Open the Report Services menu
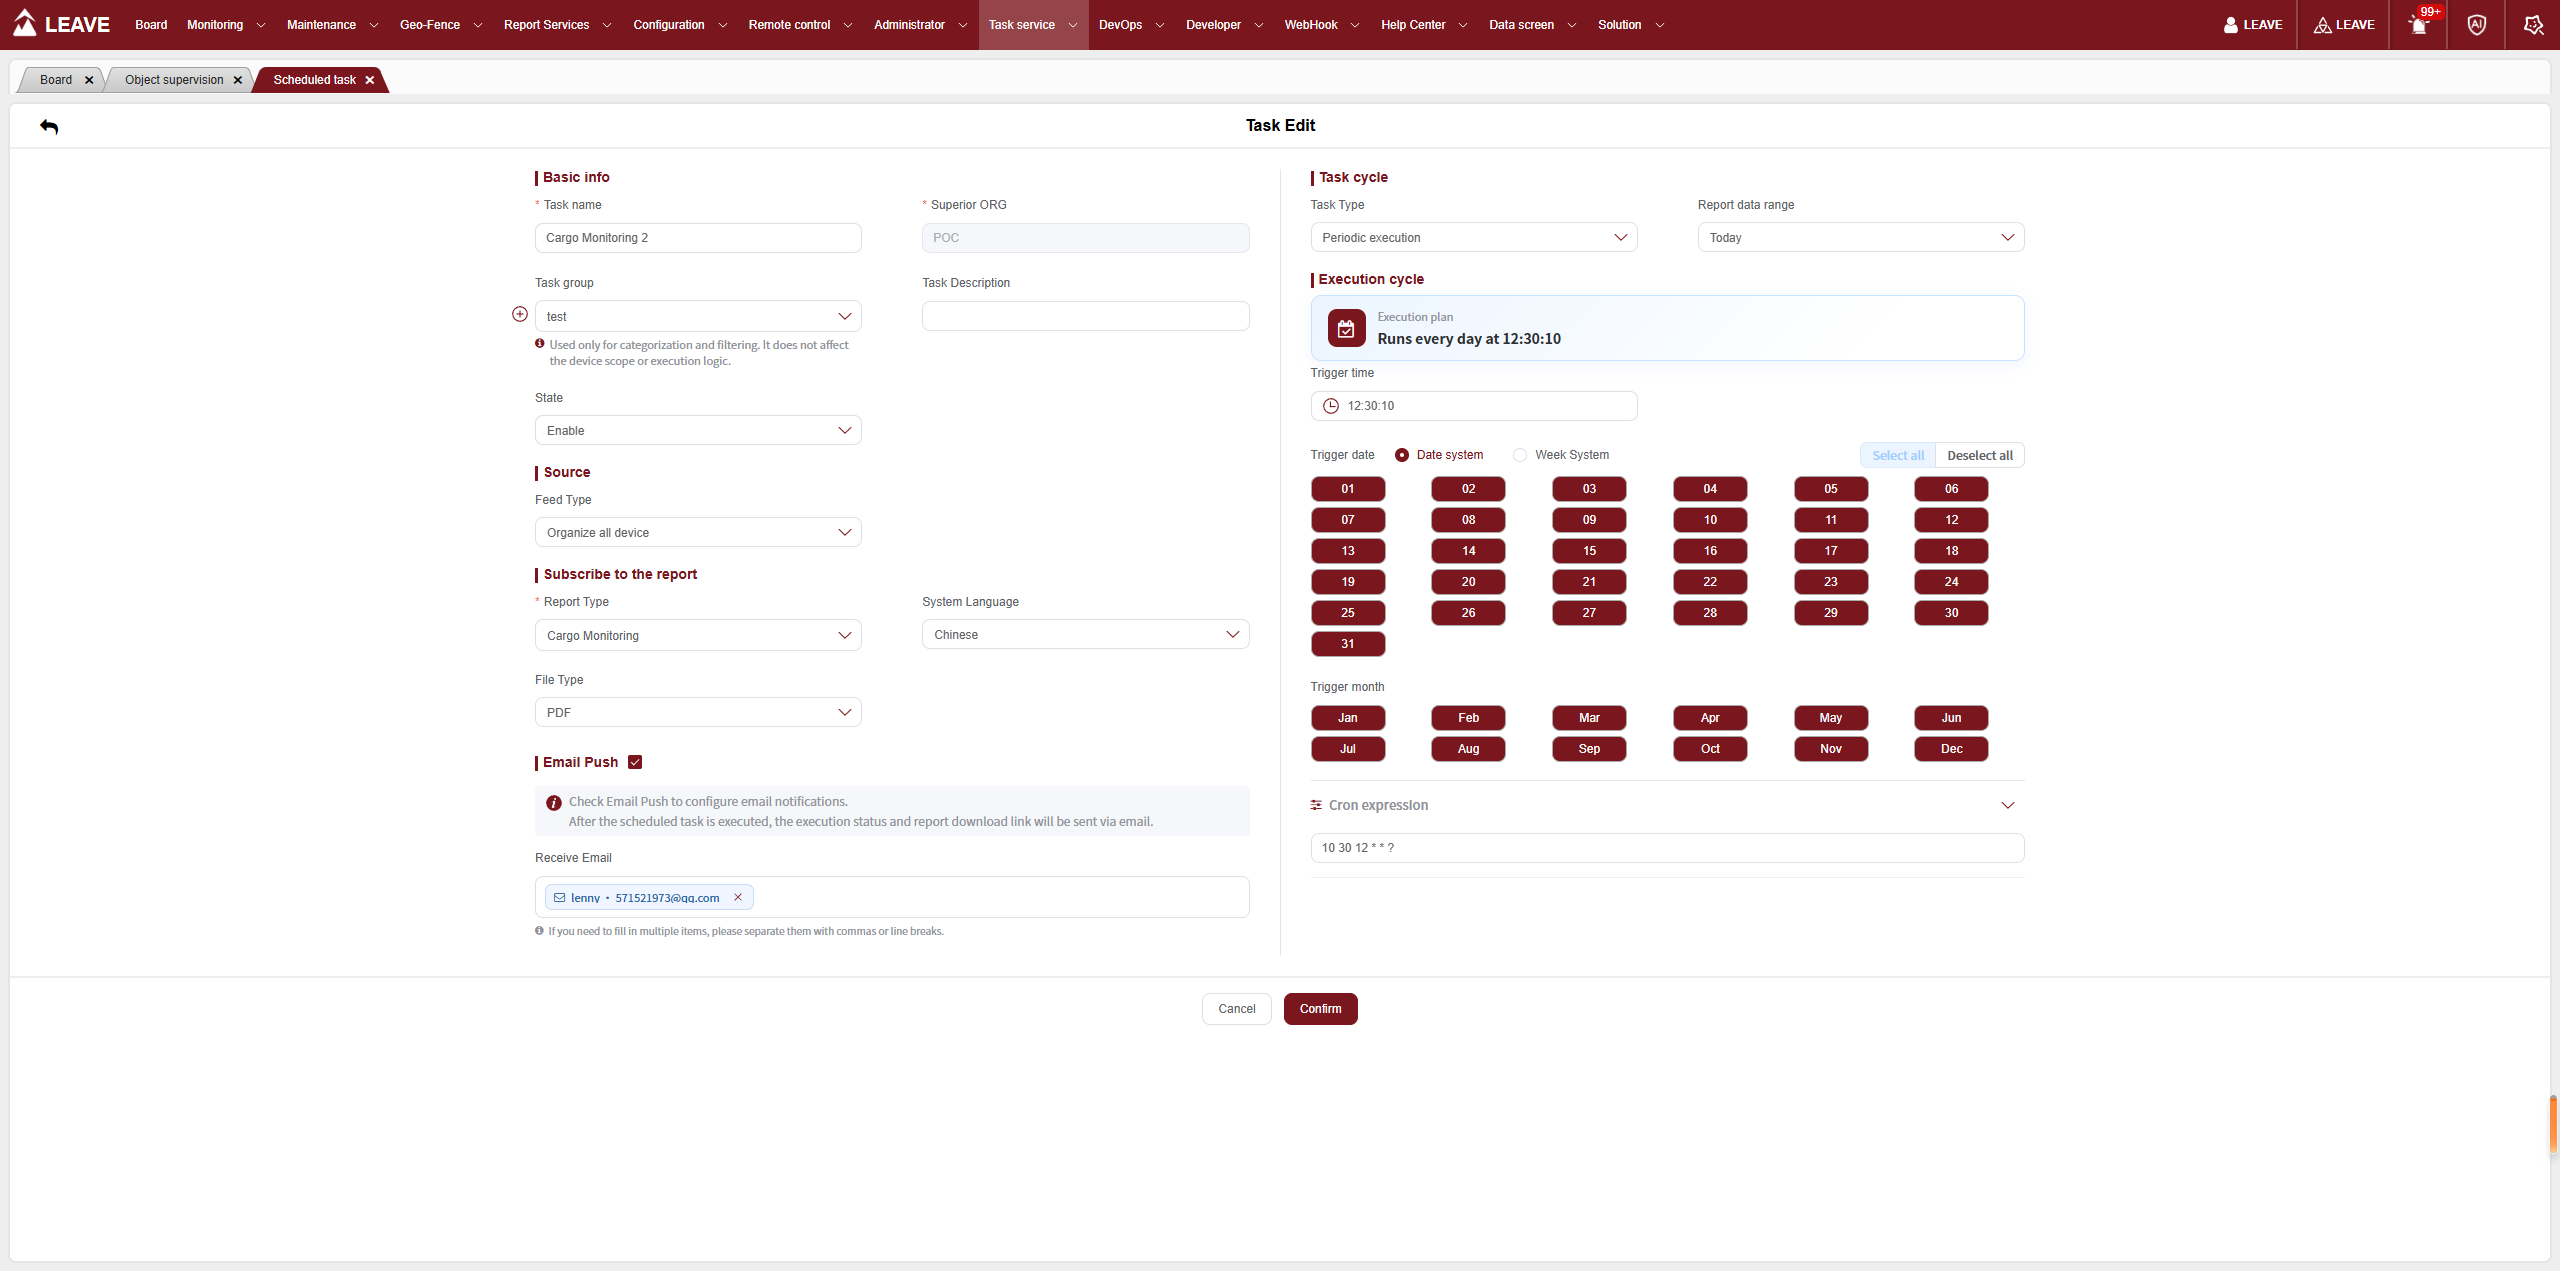 coord(557,25)
